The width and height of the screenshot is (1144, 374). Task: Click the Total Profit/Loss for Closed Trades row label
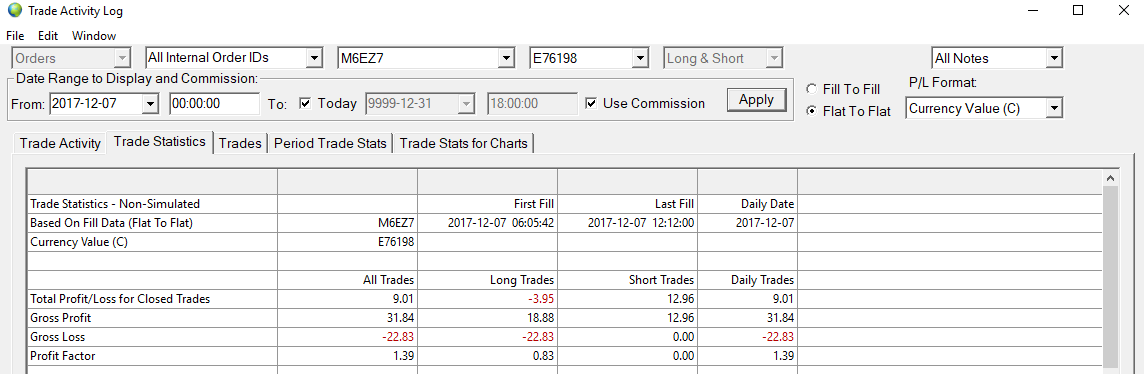click(x=120, y=298)
